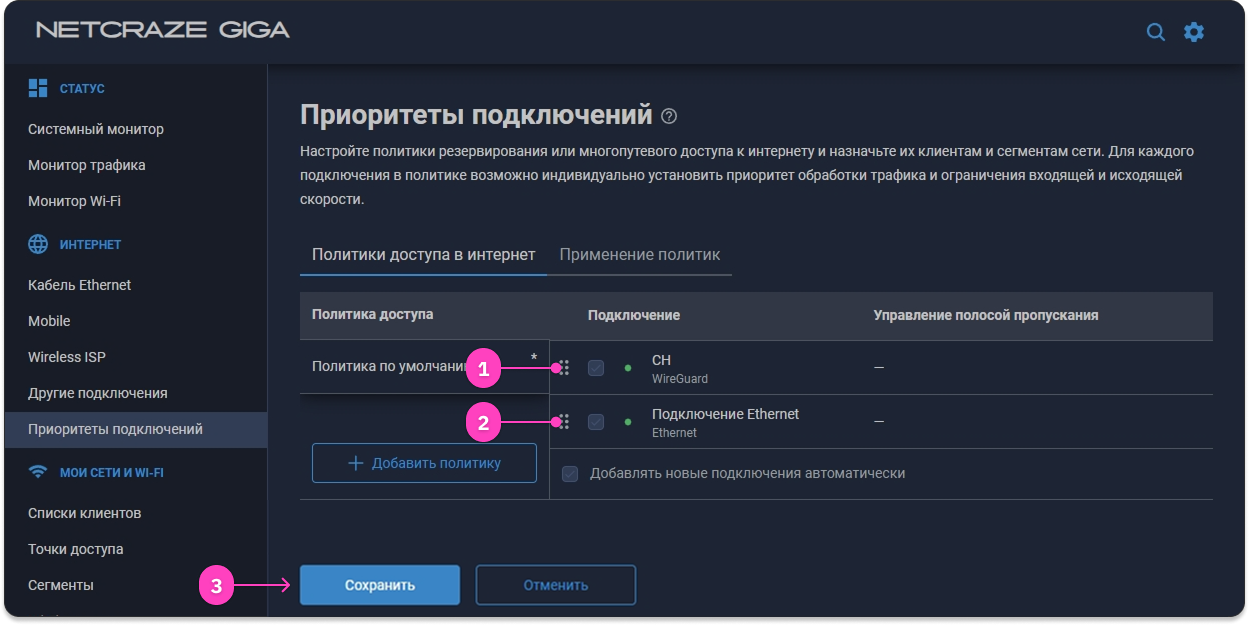Click the help question mark beside page title

[x=669, y=116]
